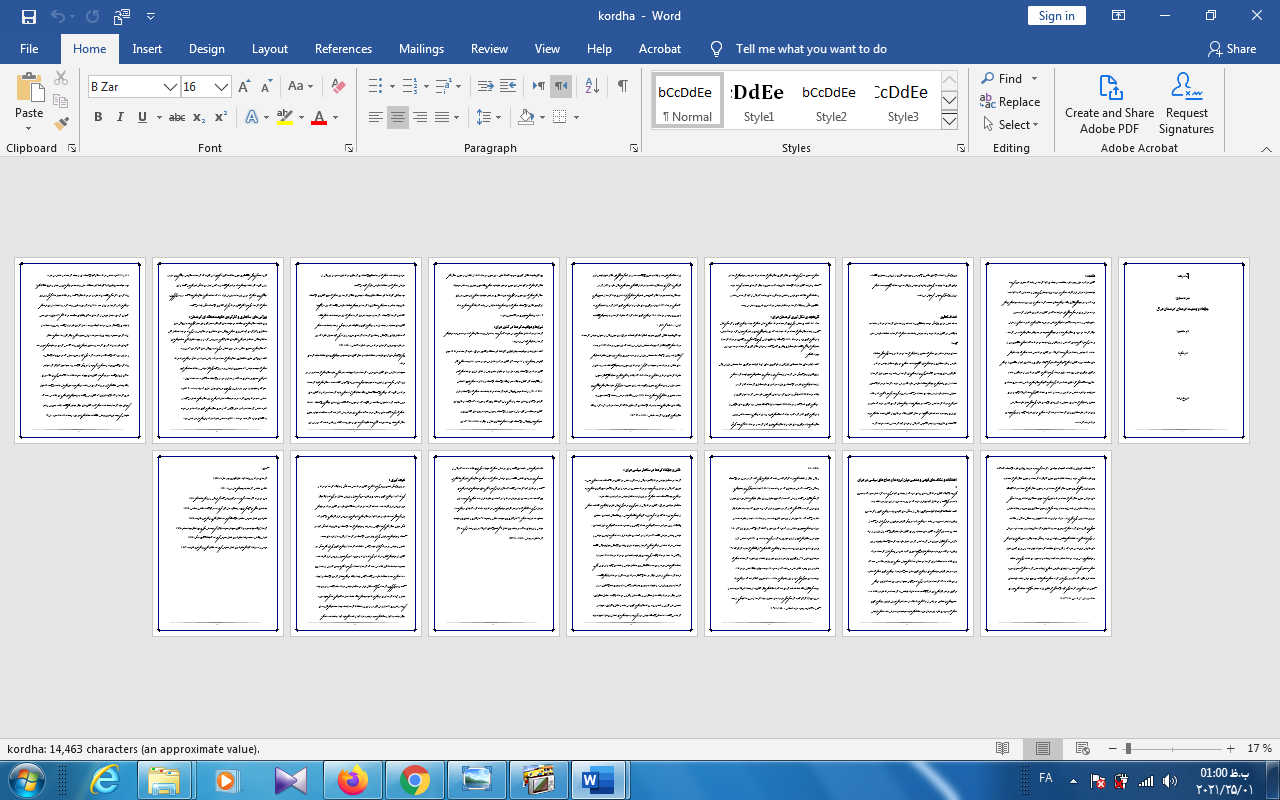
Task: Toggle Show/Hide paragraph marks
Action: pyautogui.click(x=622, y=86)
